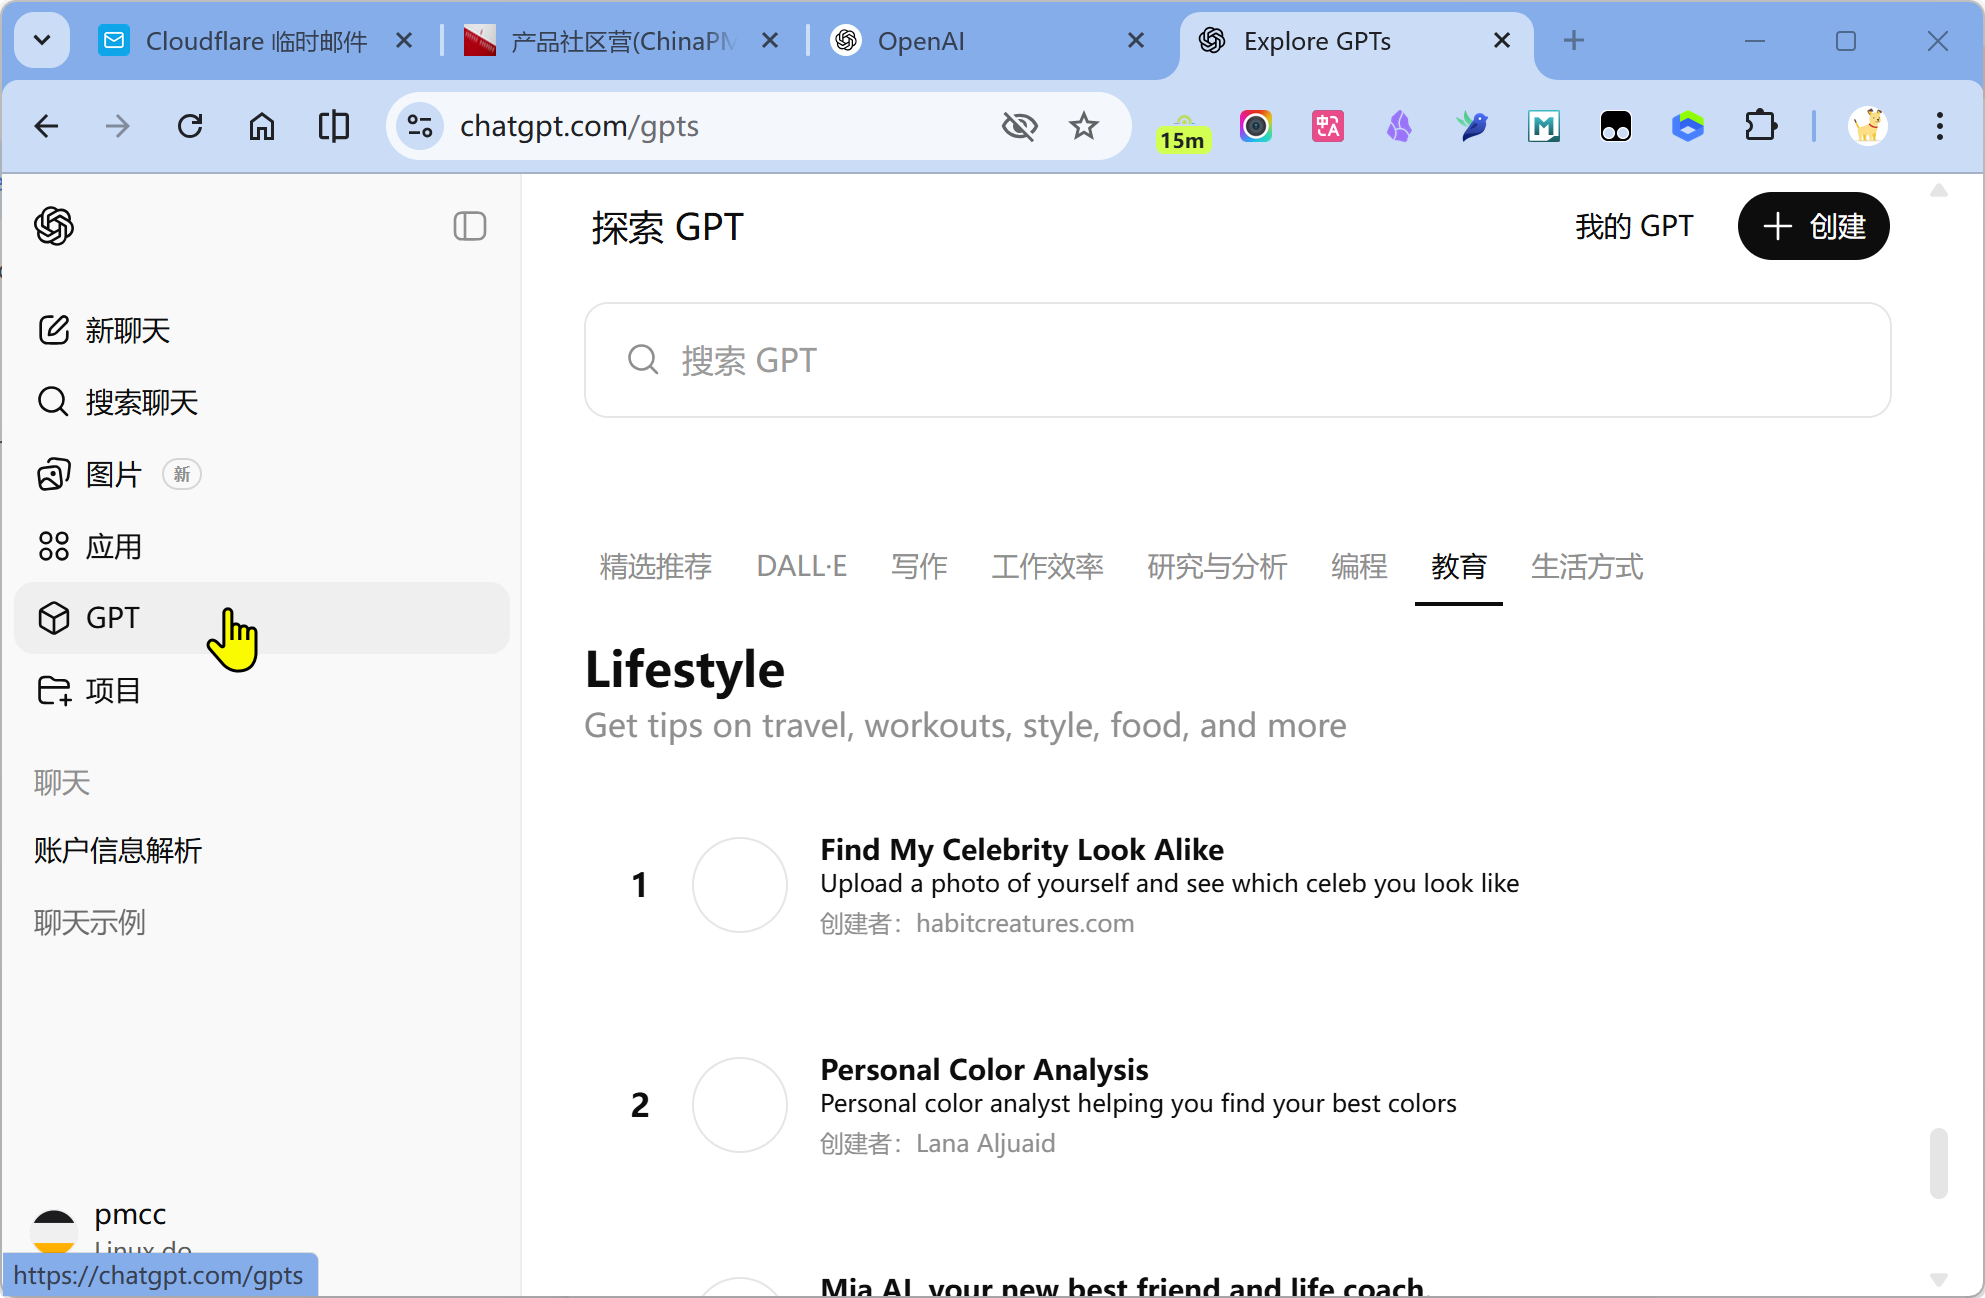The height and width of the screenshot is (1298, 1985).
Task: Toggle tracking protection eye icon
Action: tap(1019, 126)
